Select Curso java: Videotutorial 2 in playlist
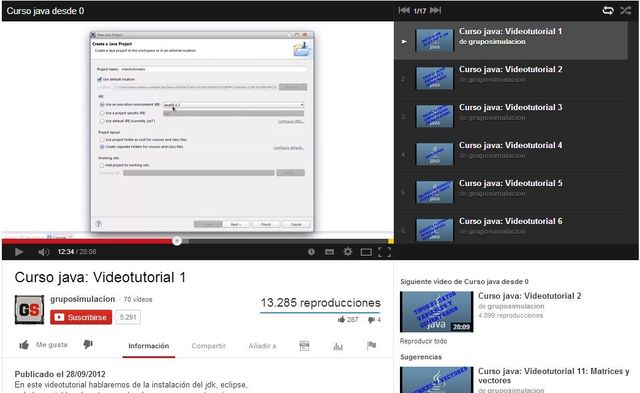The image size is (640, 393). click(x=511, y=78)
